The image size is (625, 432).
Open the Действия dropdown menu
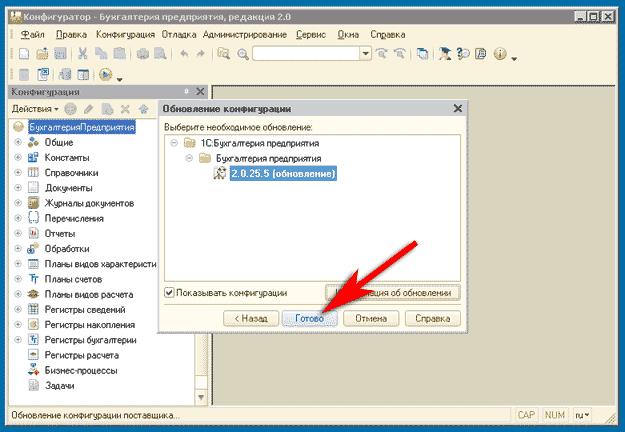[x=35, y=108]
